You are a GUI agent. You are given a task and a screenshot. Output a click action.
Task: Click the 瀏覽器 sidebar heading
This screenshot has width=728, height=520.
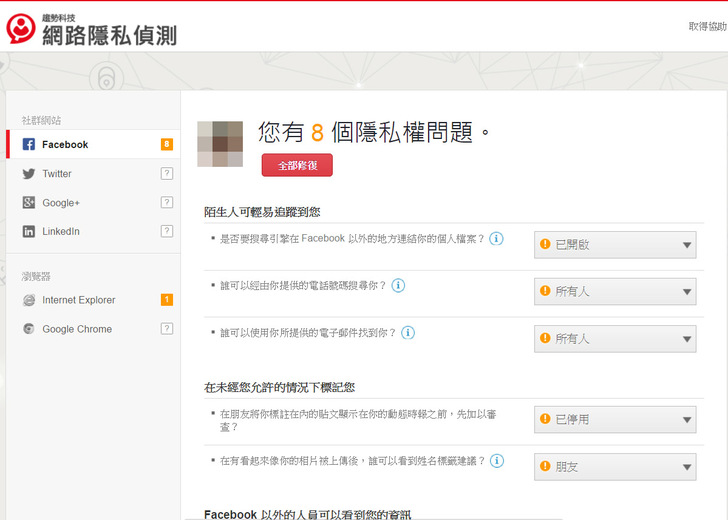click(36, 276)
